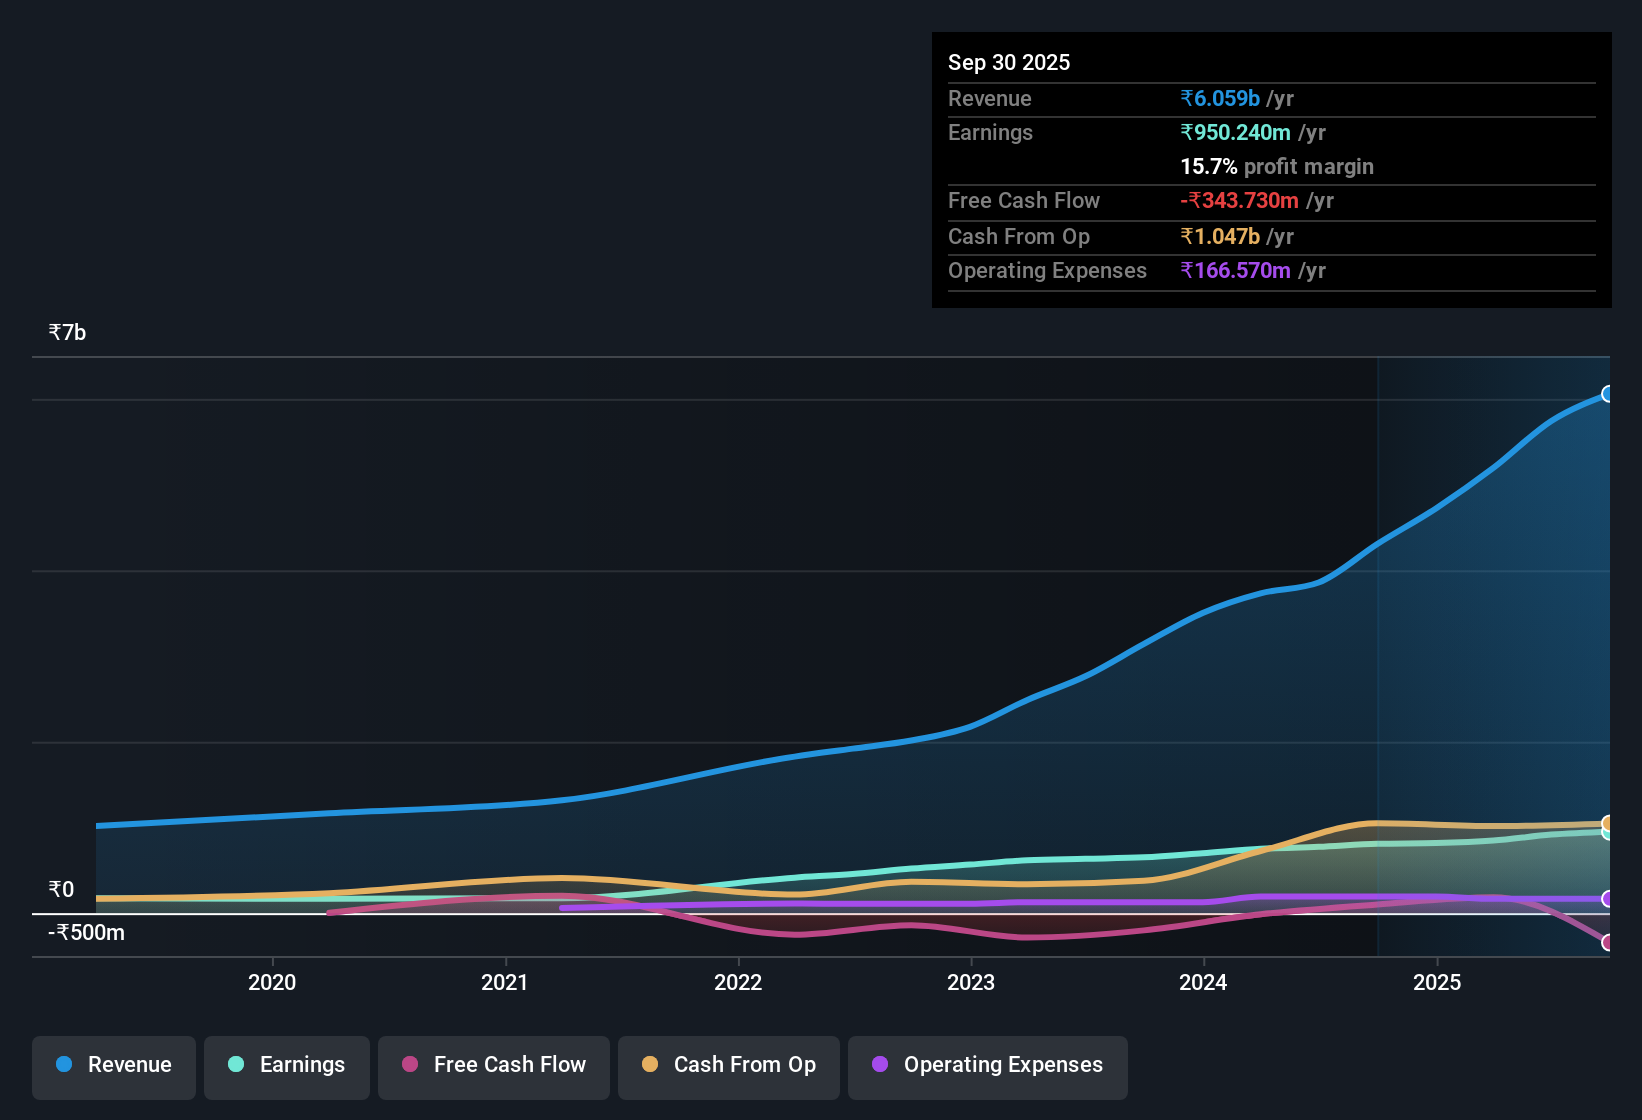Image resolution: width=1642 pixels, height=1120 pixels.
Task: Expand the Cash From Op legend chip
Action: 728,1065
